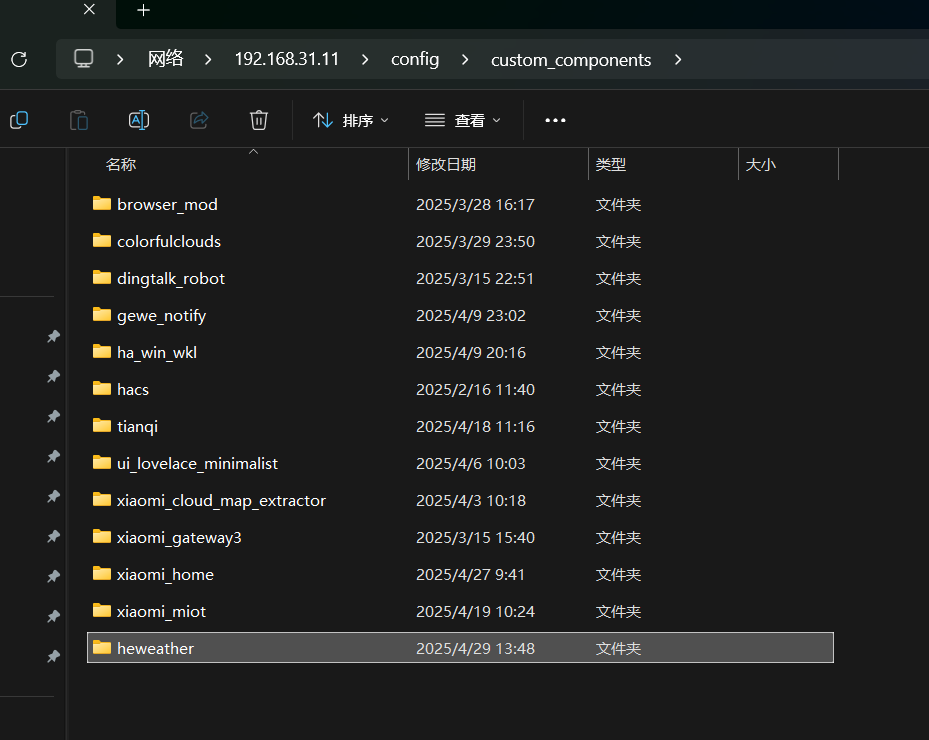Click the browser_mod folder name
The image size is (929, 740).
coord(167,204)
